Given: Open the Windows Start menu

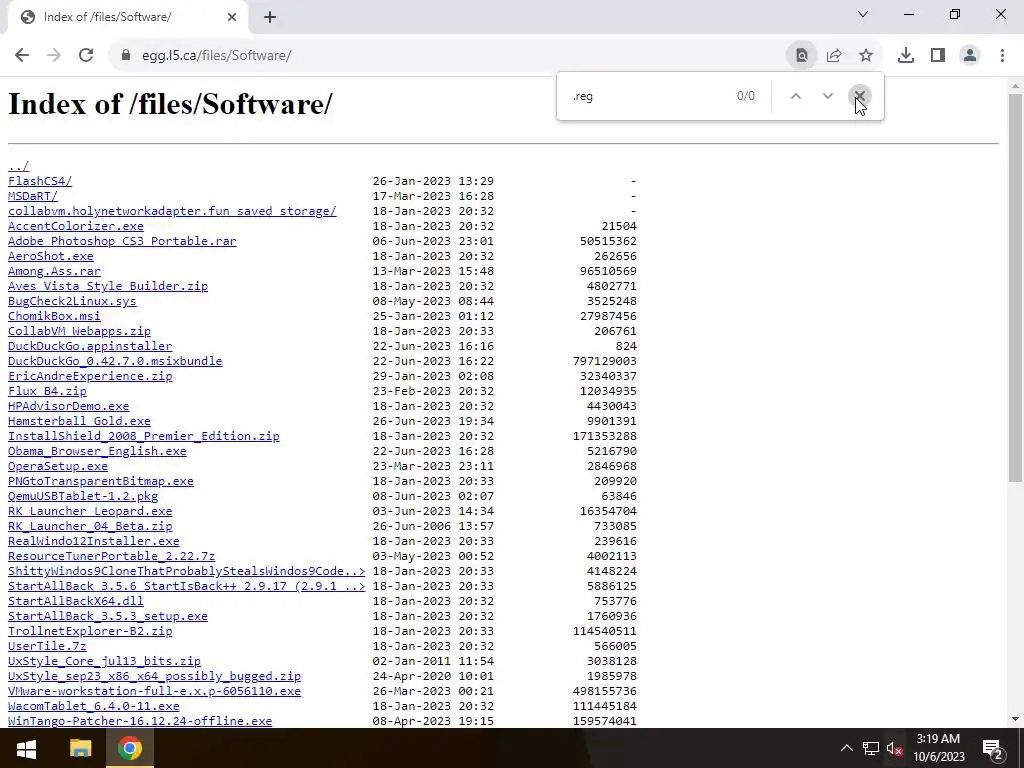Looking at the screenshot, I should (26, 748).
